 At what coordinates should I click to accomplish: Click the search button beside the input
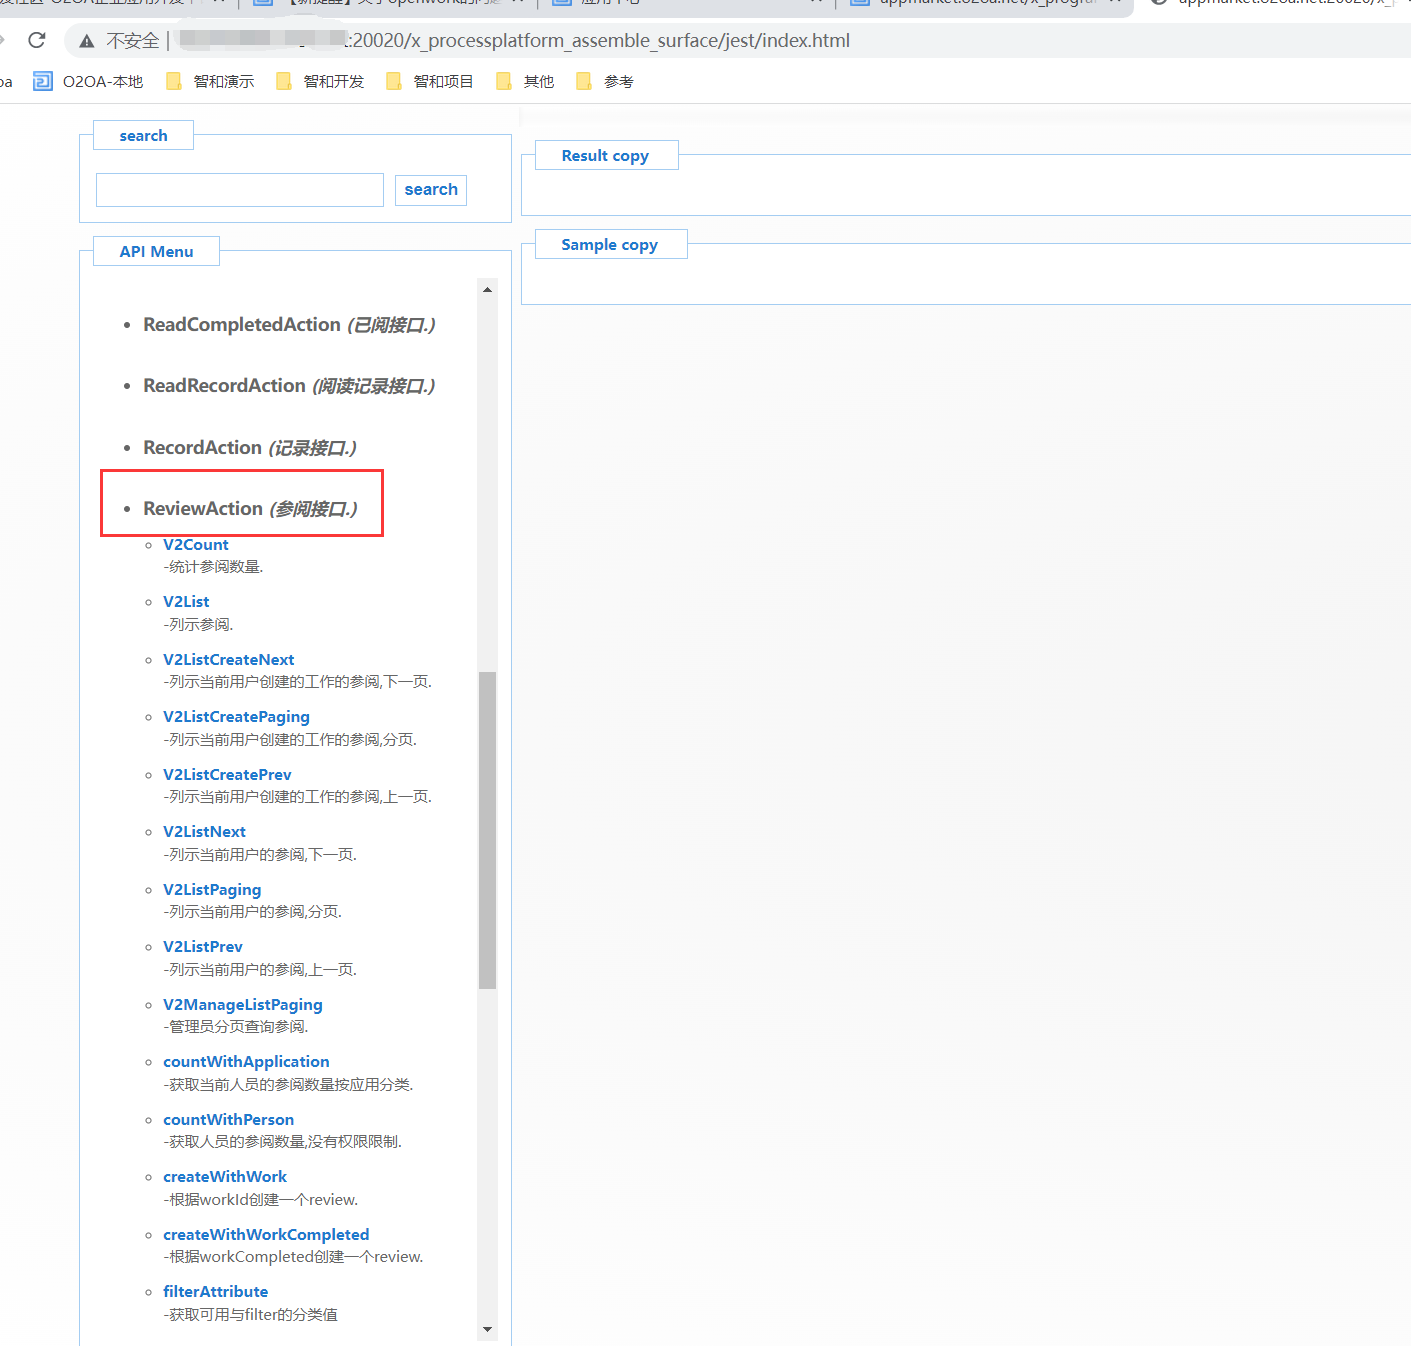pyautogui.click(x=431, y=190)
